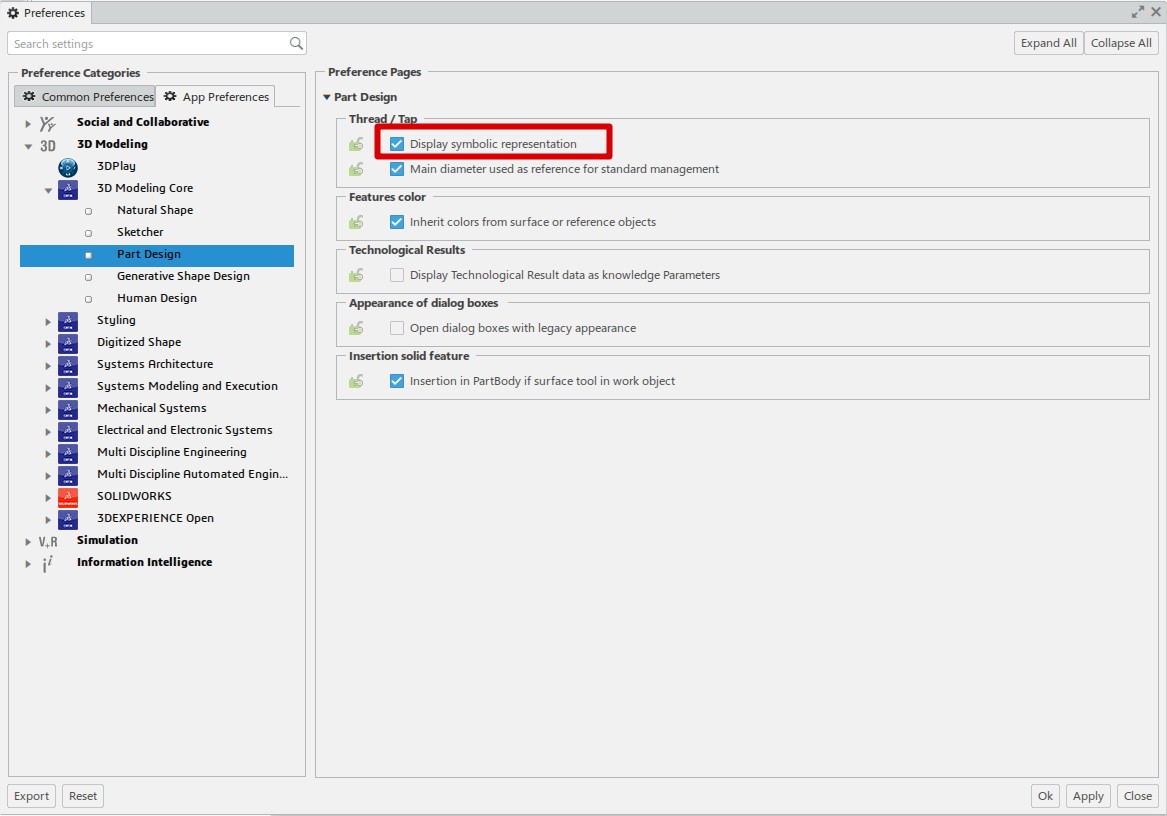The image size is (1167, 816).
Task: Click the lock icon beside Inherit colors option
Action: (x=356, y=223)
